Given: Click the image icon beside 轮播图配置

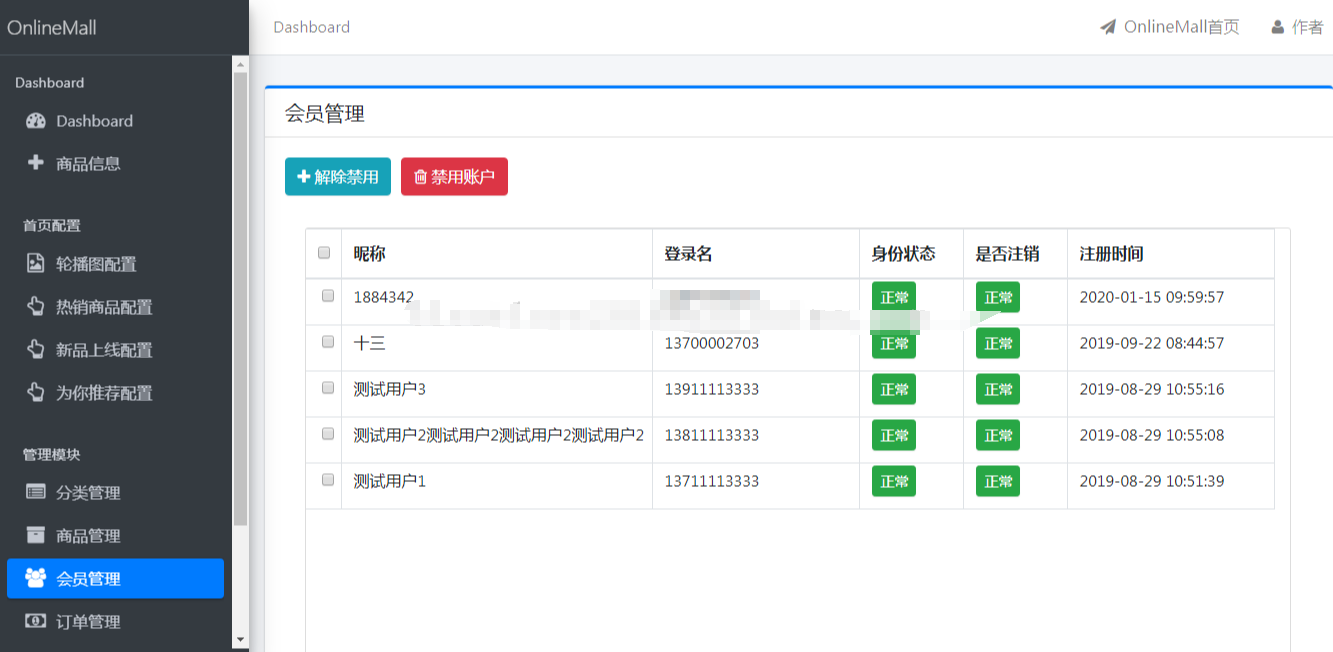Looking at the screenshot, I should tap(36, 264).
